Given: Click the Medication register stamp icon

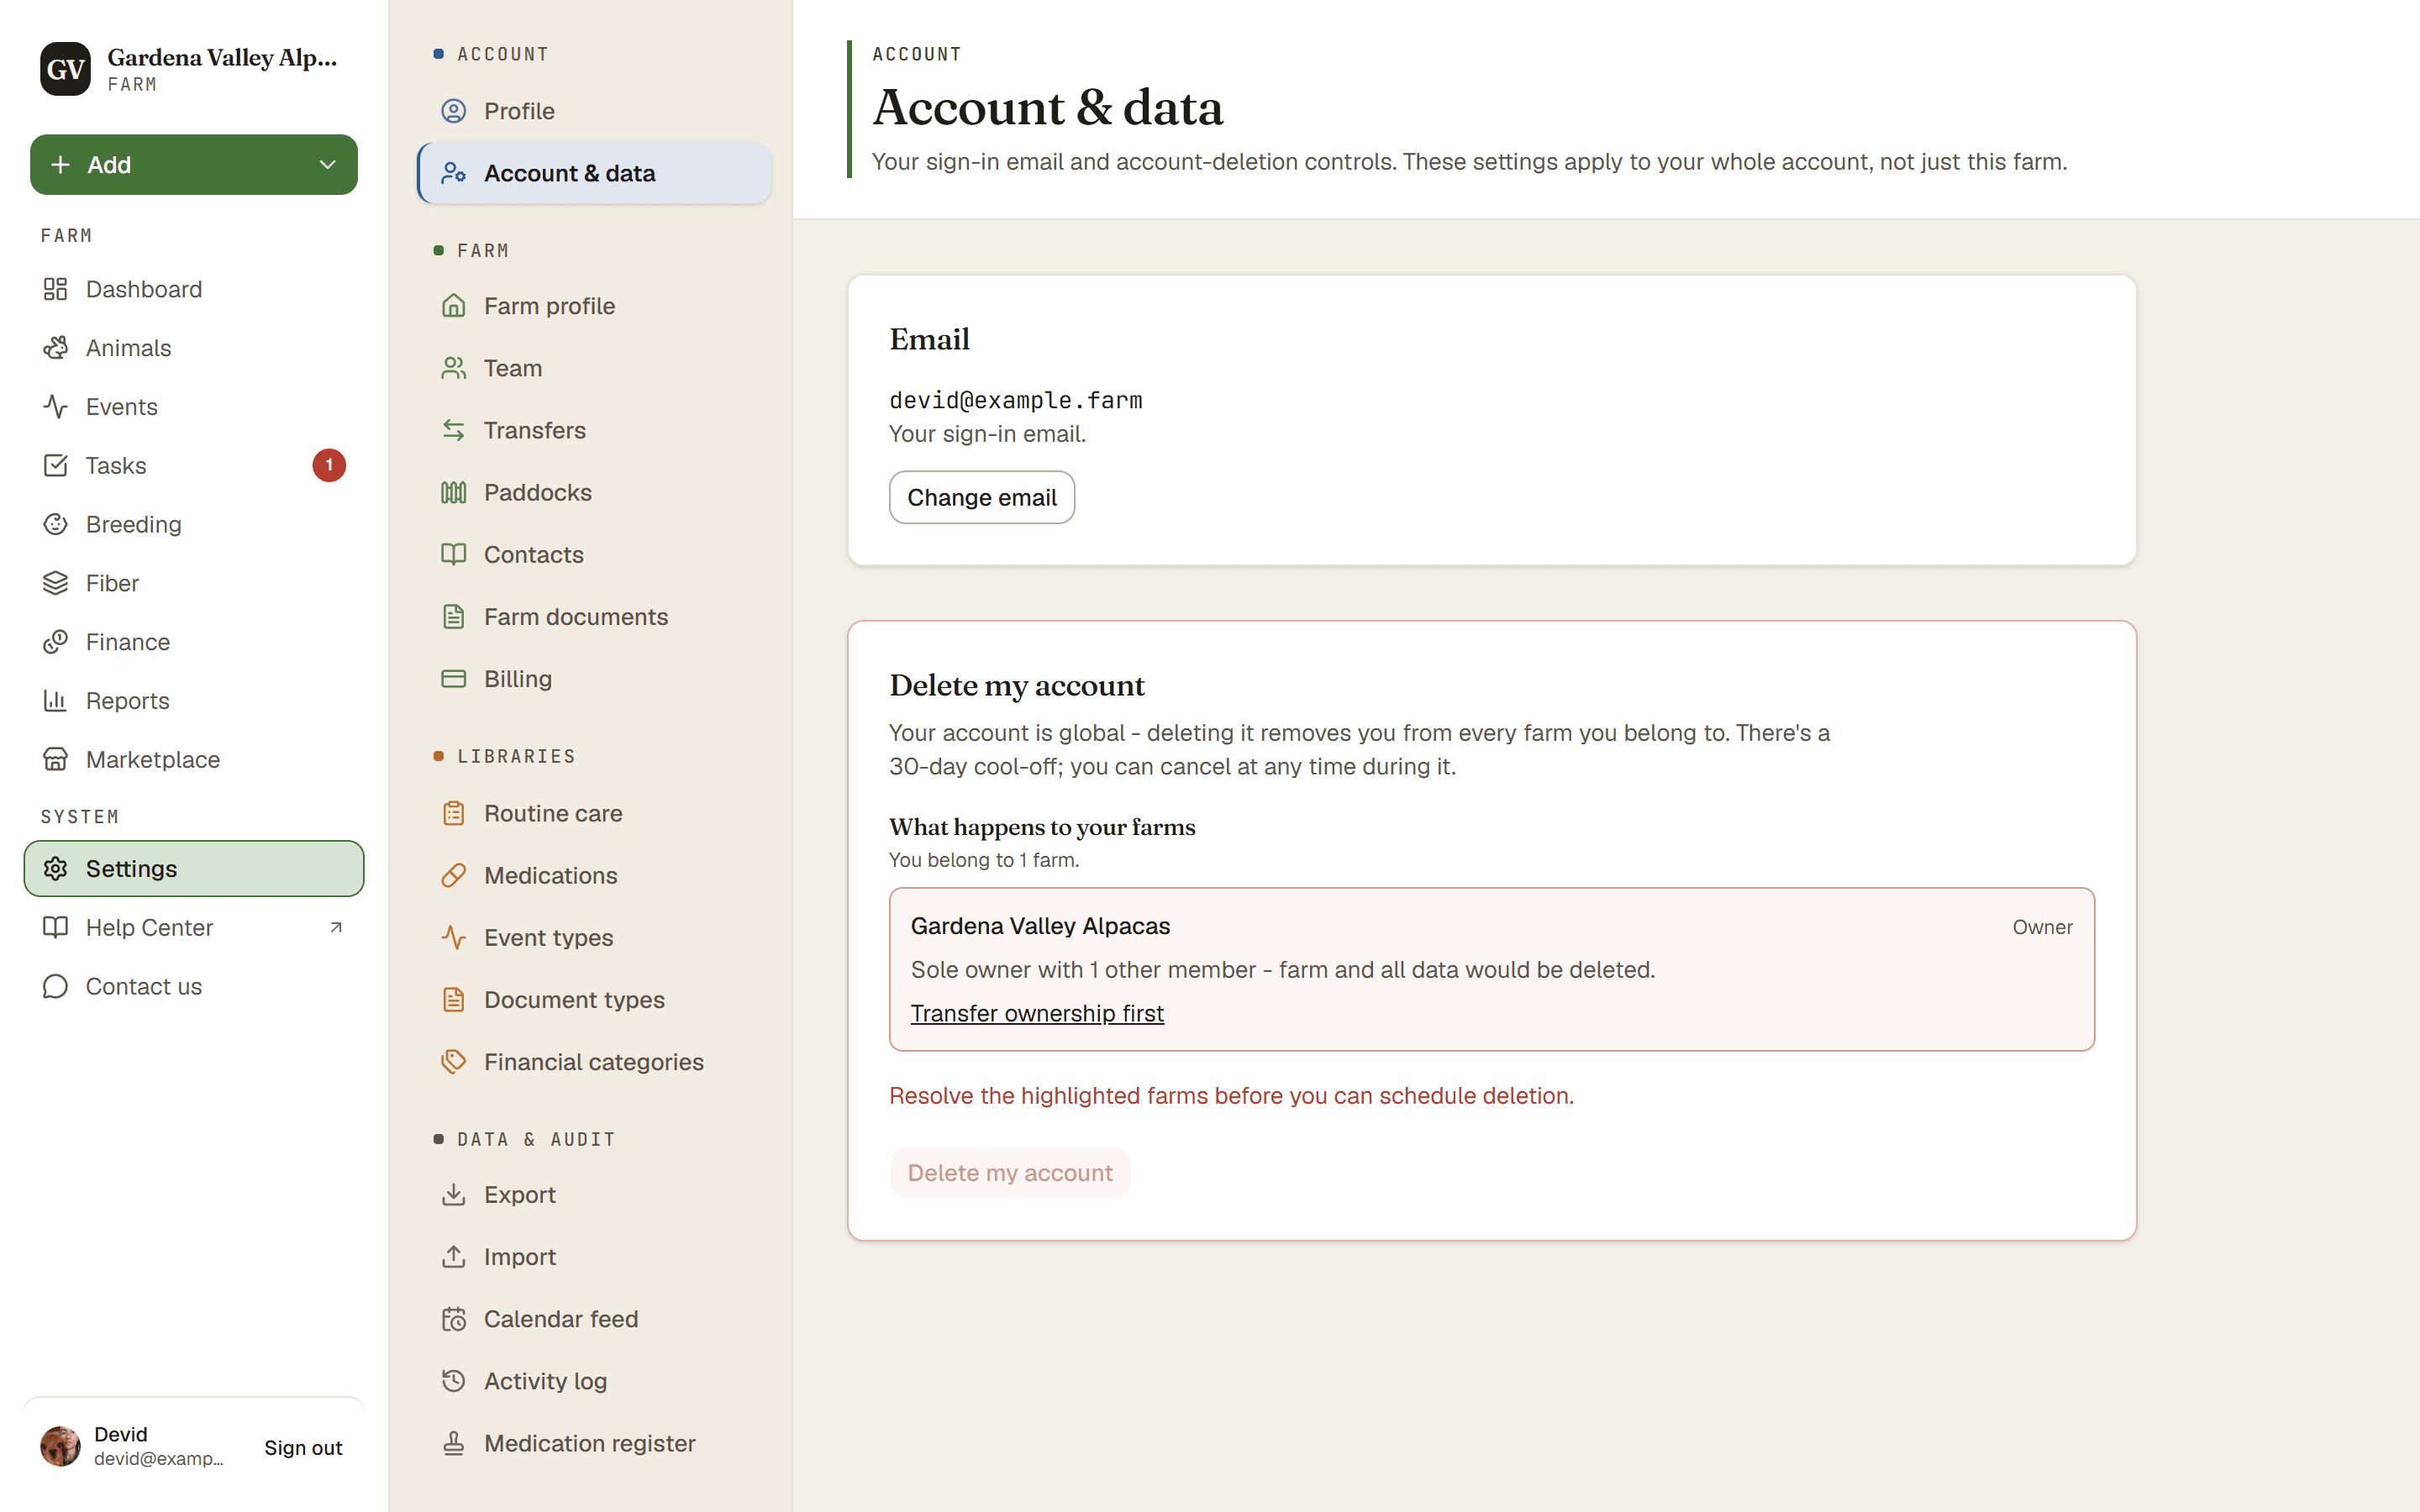Looking at the screenshot, I should 454,1443.
